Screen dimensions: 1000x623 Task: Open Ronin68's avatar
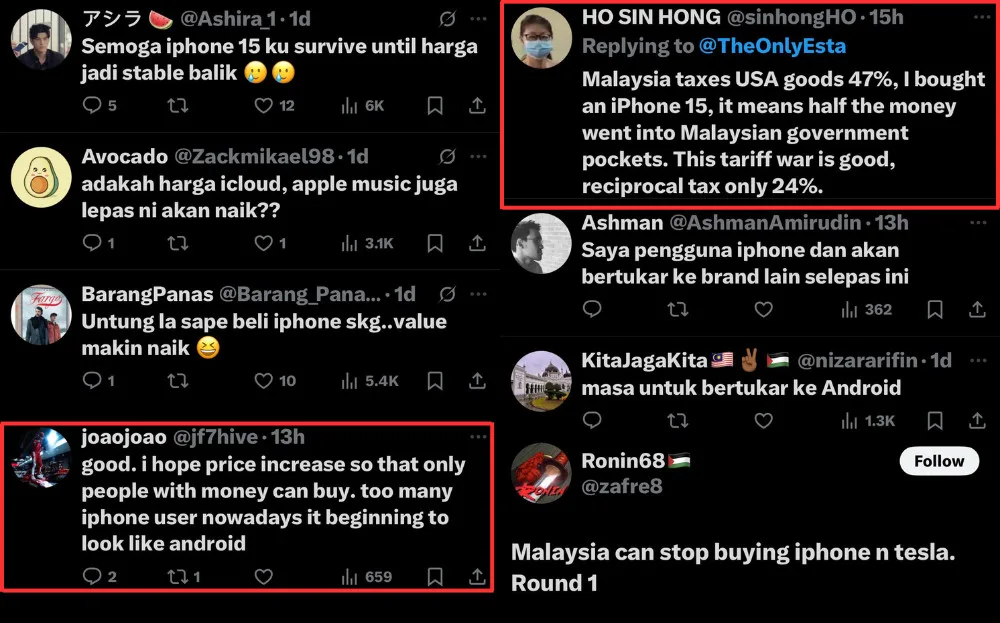tap(541, 473)
